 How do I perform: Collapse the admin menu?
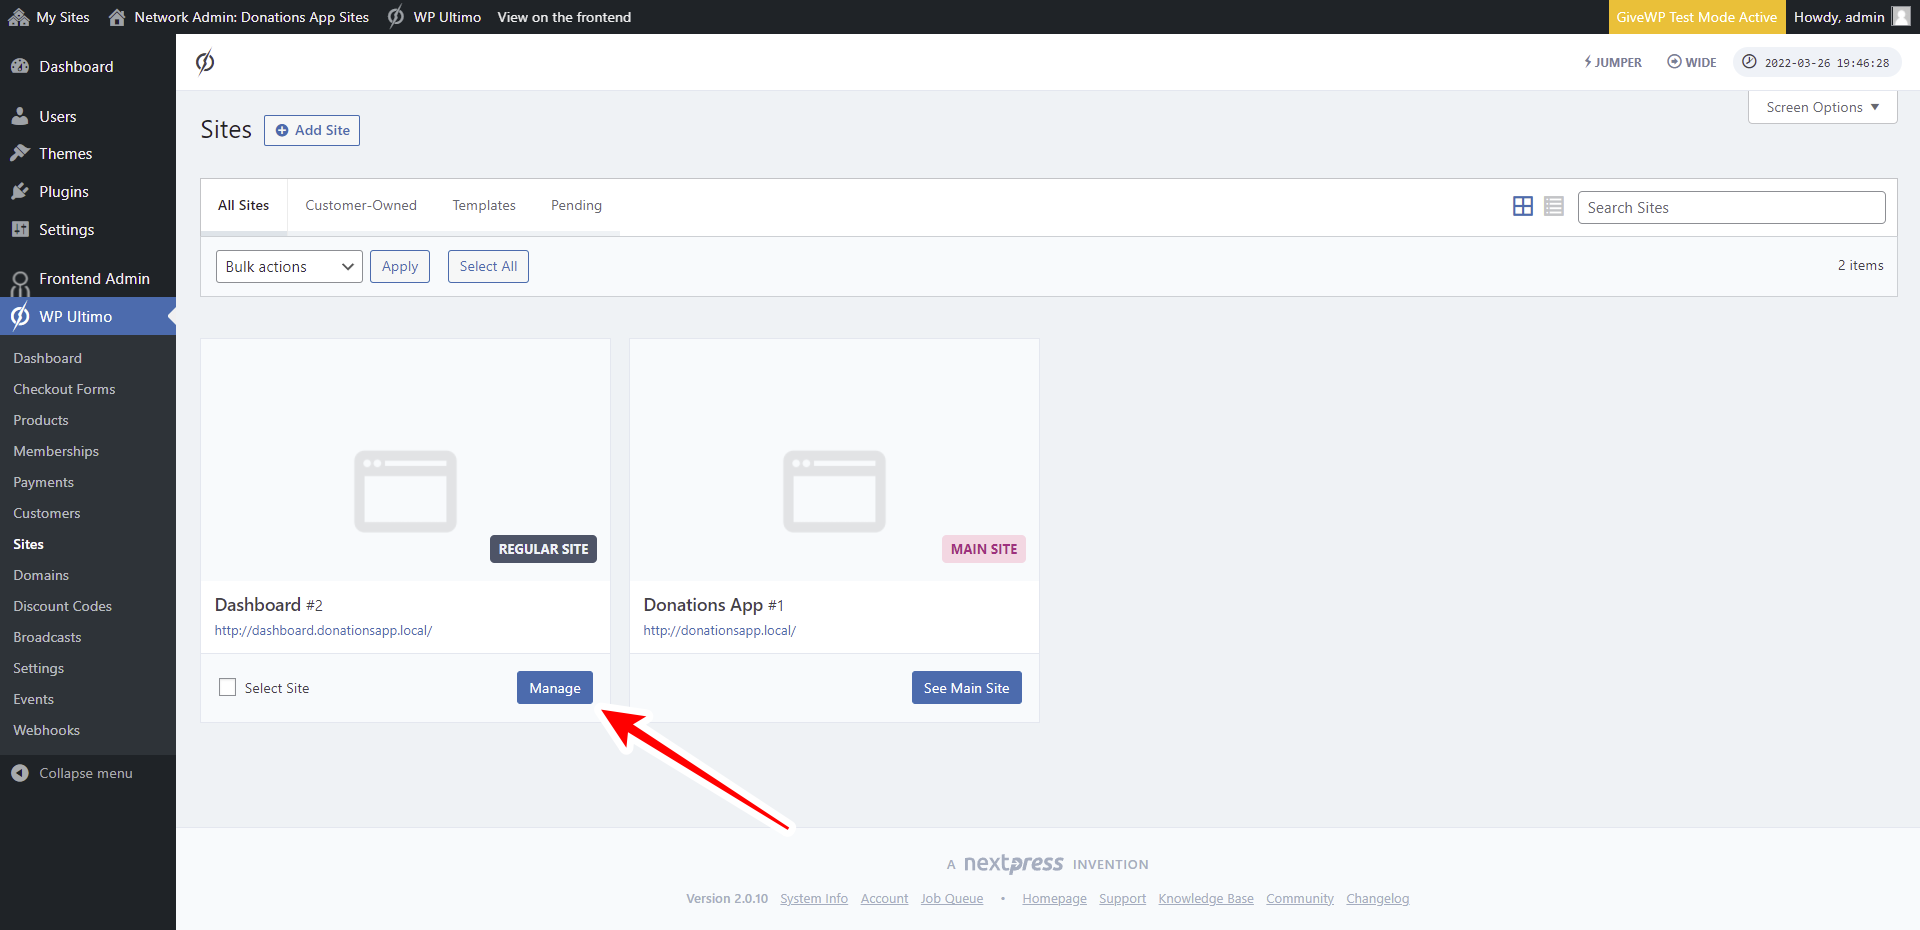tap(85, 772)
